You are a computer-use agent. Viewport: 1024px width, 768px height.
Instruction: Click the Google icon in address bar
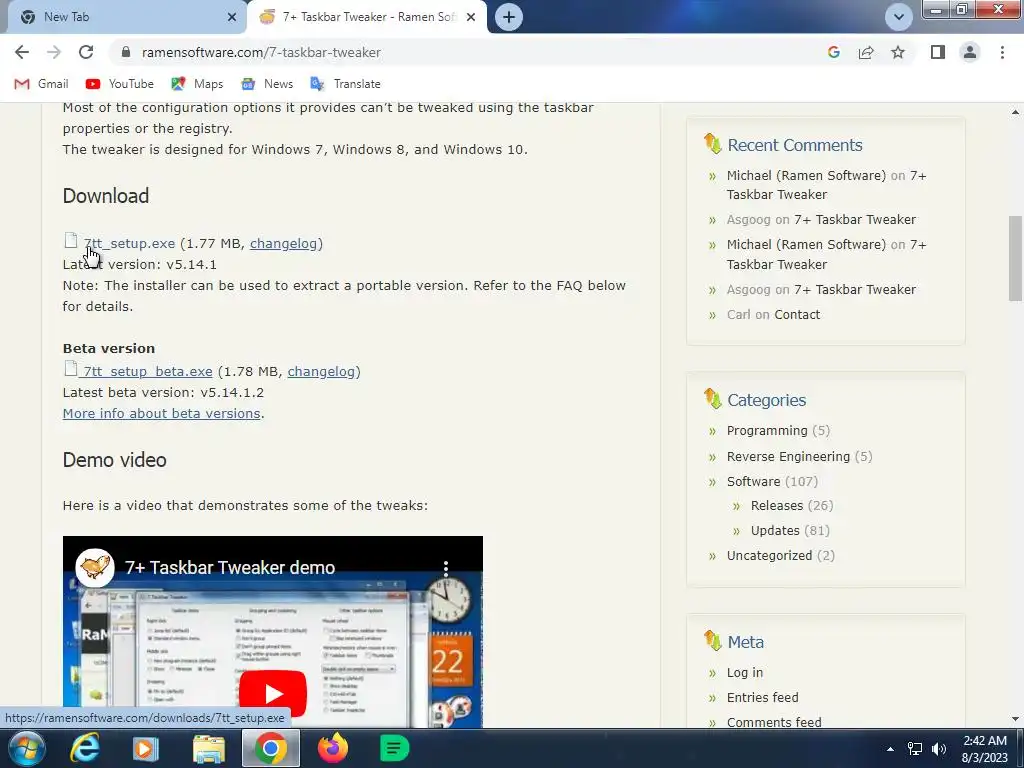coord(833,52)
